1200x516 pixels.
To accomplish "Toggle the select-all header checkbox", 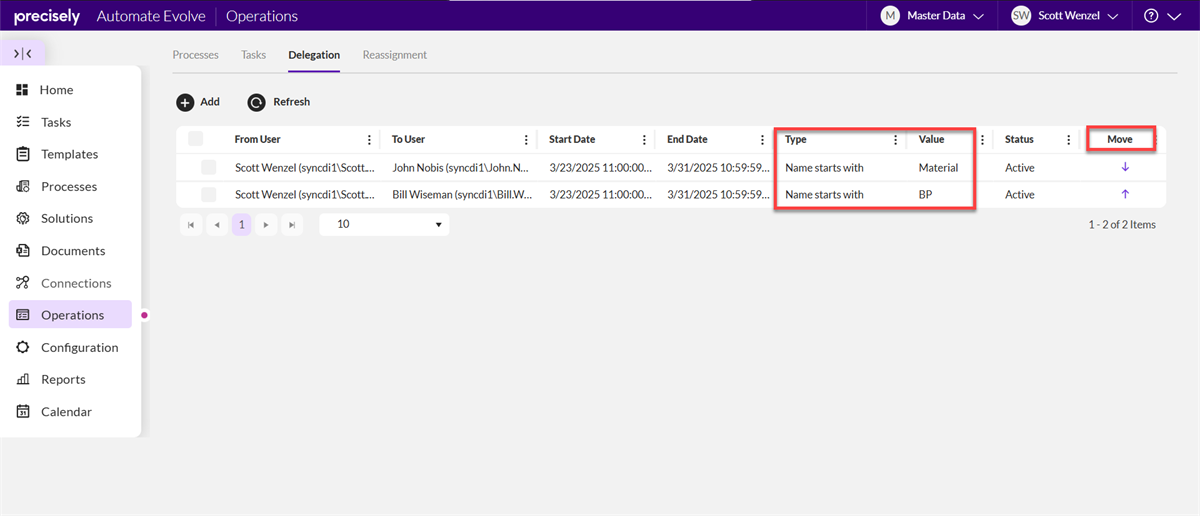I will (x=195, y=139).
